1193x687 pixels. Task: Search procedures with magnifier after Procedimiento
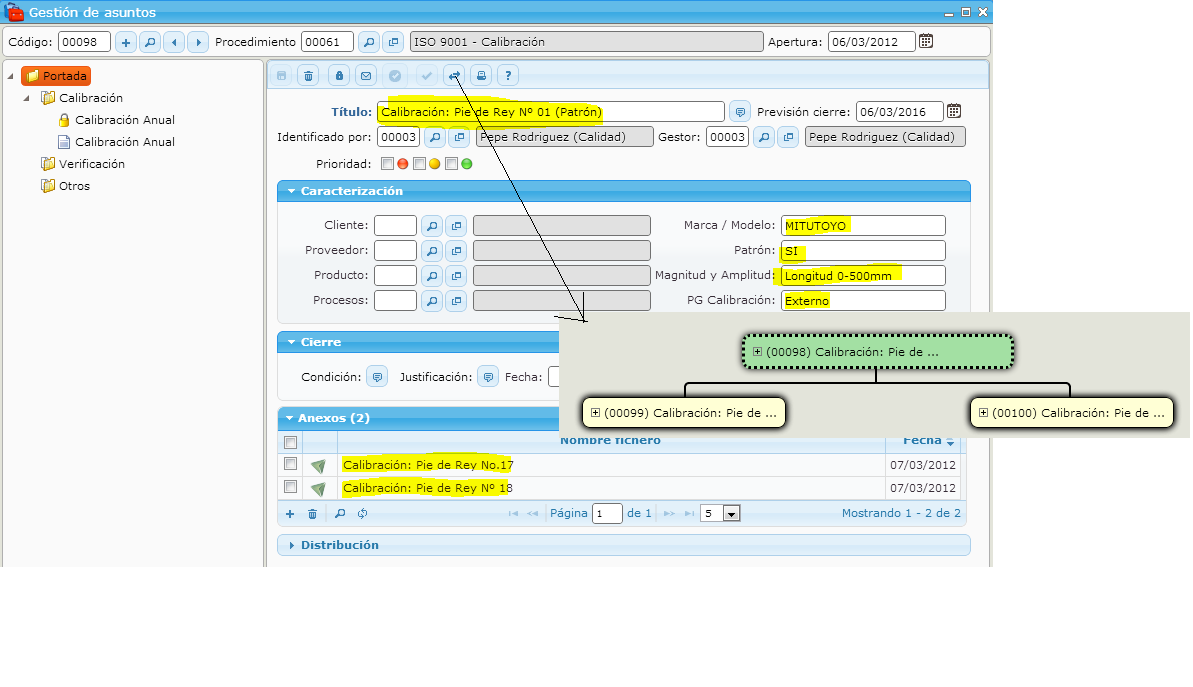pos(369,42)
